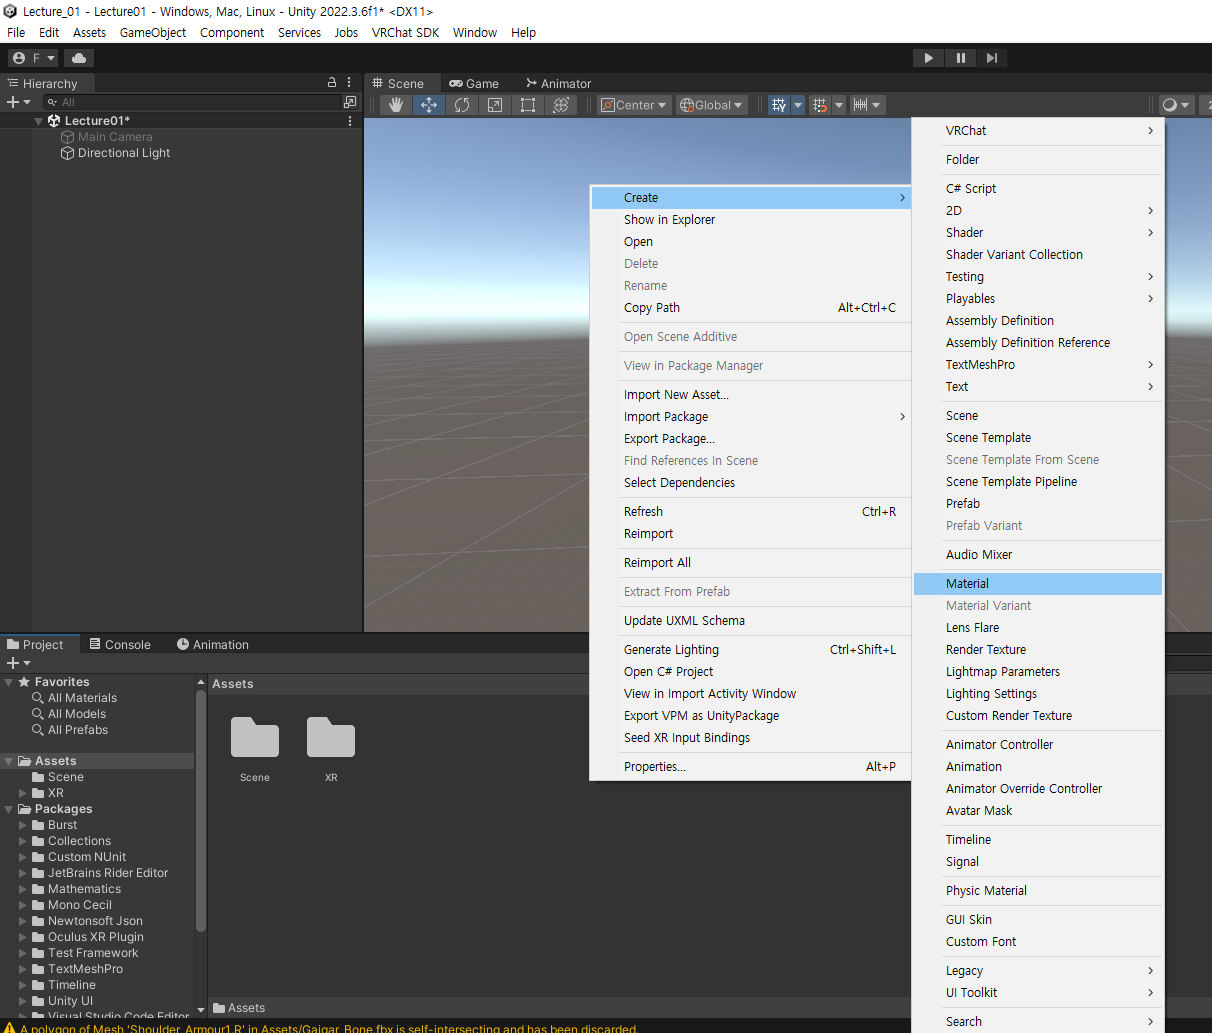Click the Hierarchy search-by-type icon
This screenshot has height=1033, width=1212.
[349, 102]
